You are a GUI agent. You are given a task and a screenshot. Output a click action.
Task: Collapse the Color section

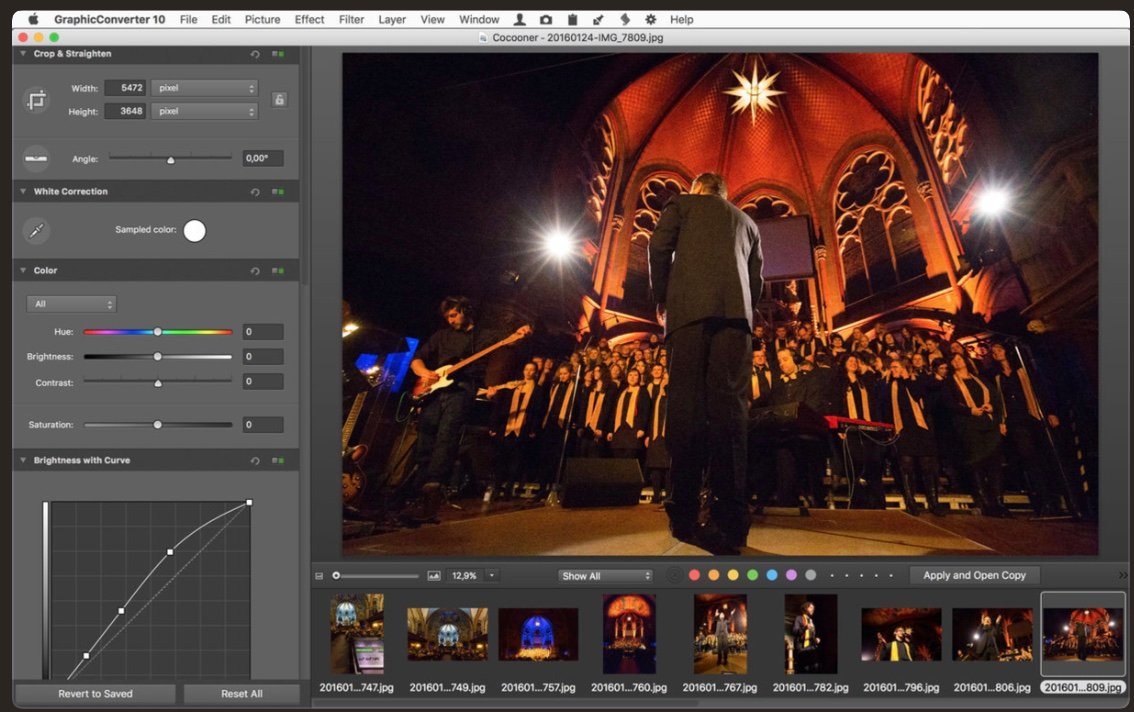click(23, 270)
